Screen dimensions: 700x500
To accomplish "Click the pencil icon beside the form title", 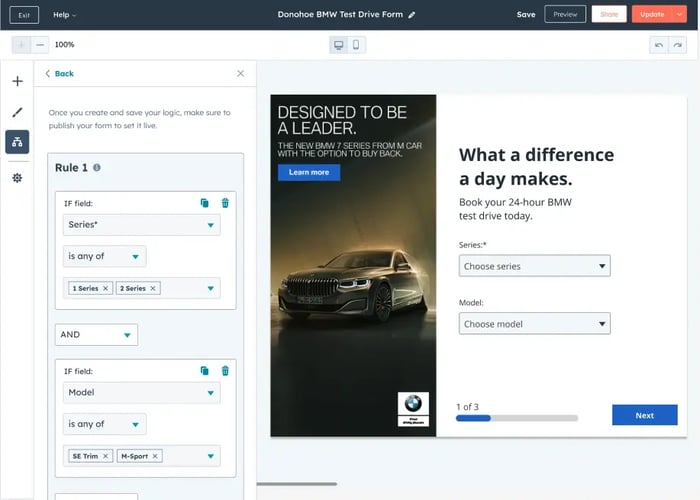I will pyautogui.click(x=412, y=15).
